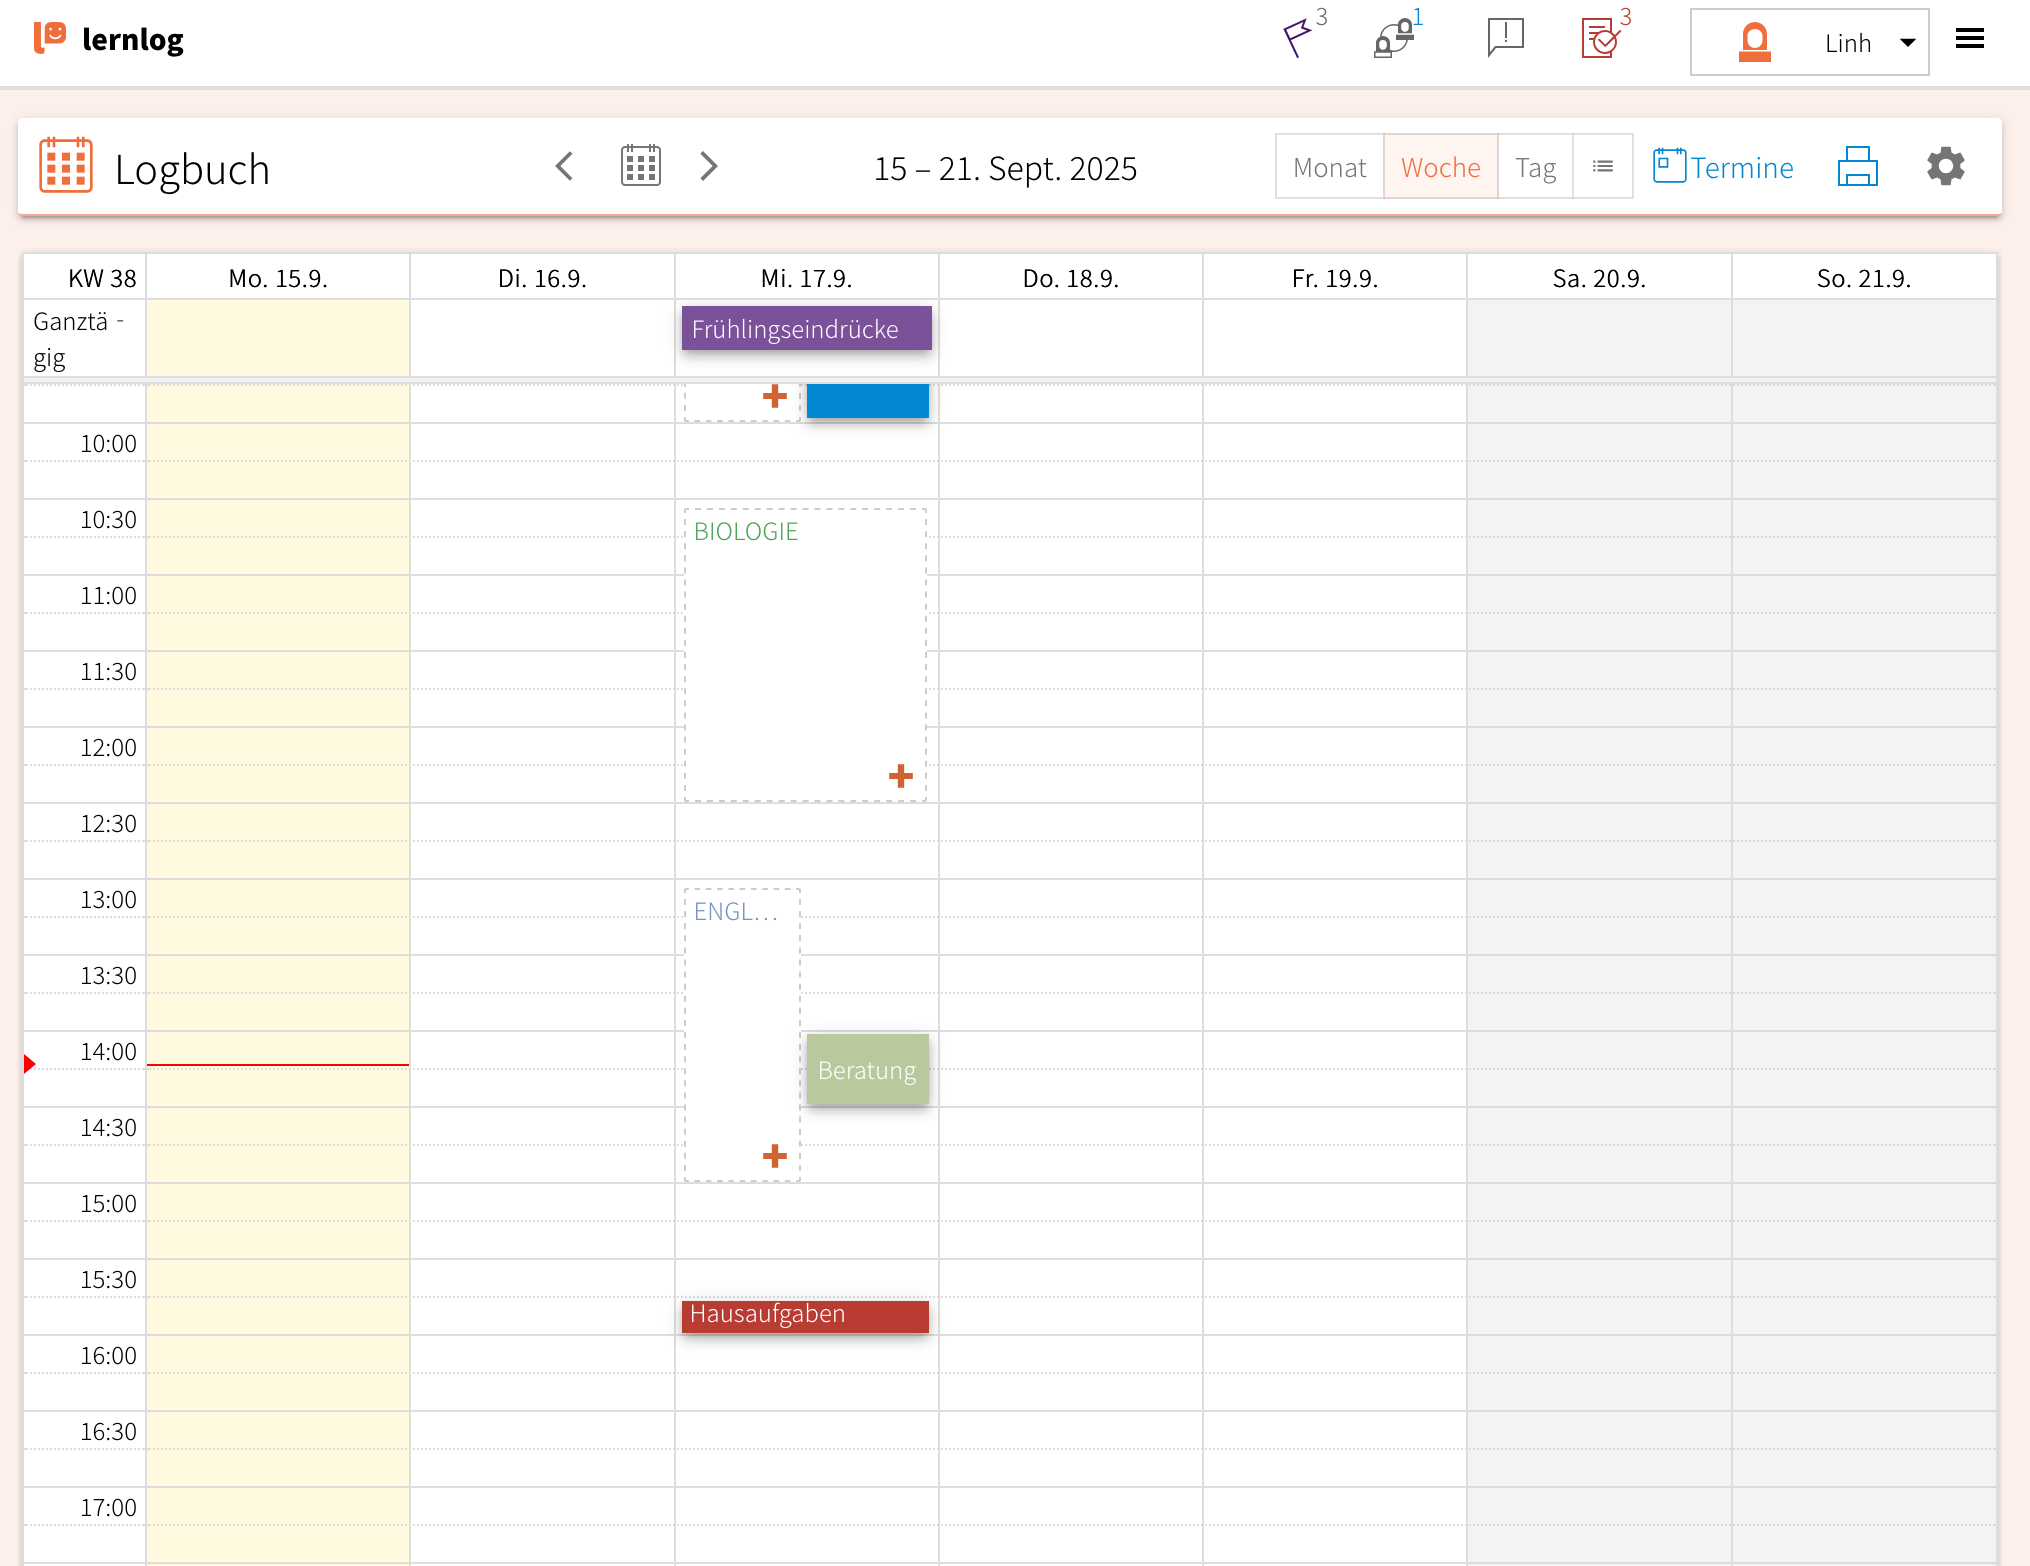Go to the previous week

[565, 166]
